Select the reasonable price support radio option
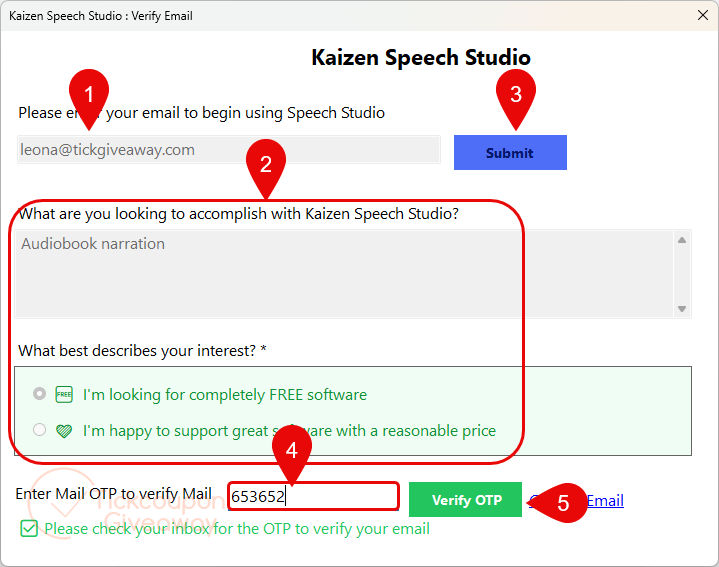Screen dimensions: 719x567 pos(39,430)
